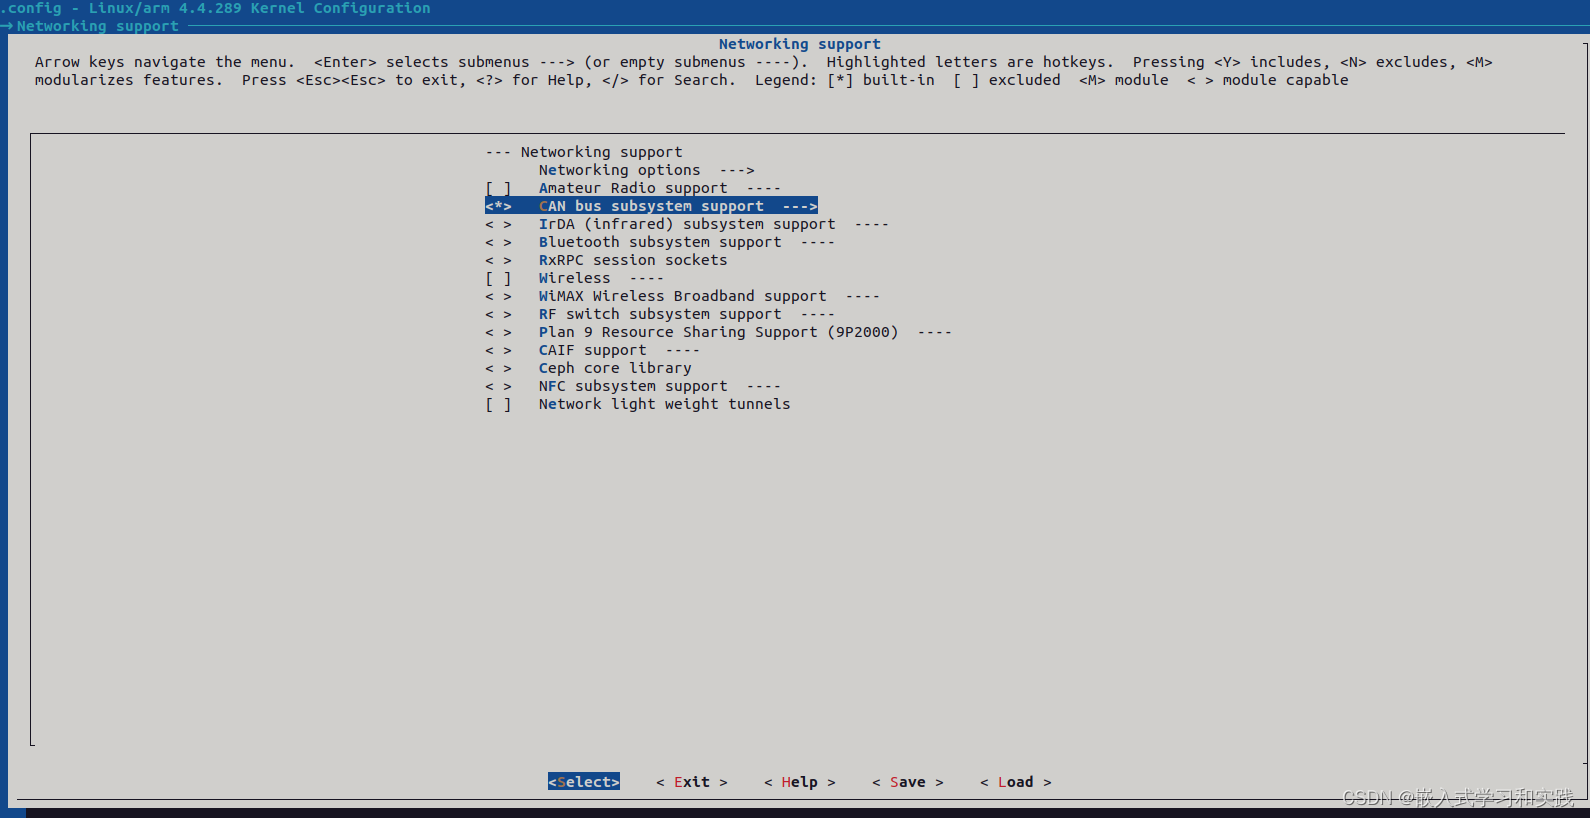Open CAN bus subsystem support submenu
This screenshot has height=818, width=1590.
[x=651, y=206]
